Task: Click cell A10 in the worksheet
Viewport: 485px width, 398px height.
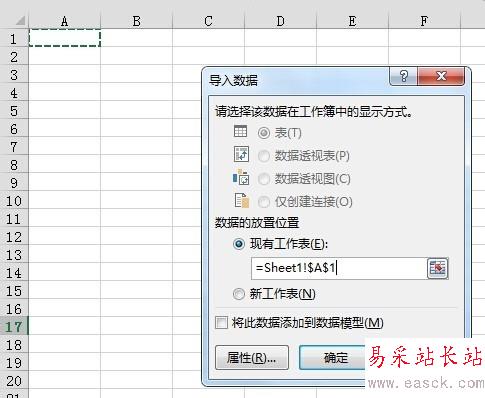Action: [x=65, y=201]
